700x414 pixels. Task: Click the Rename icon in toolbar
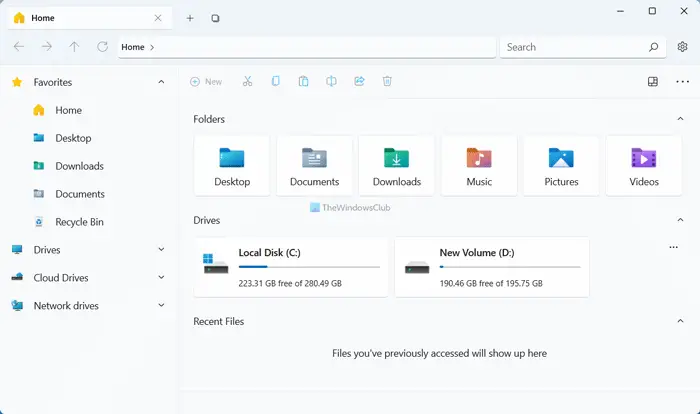click(331, 81)
